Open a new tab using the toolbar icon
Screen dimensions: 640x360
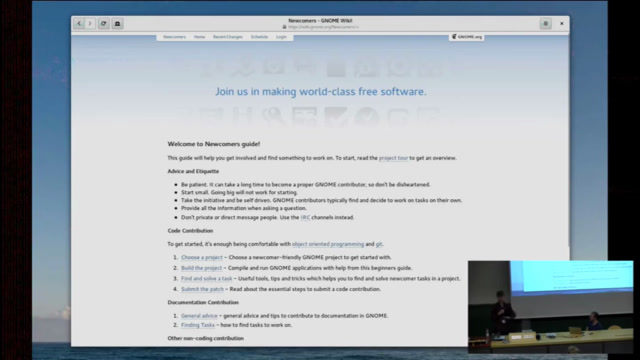coord(118,24)
